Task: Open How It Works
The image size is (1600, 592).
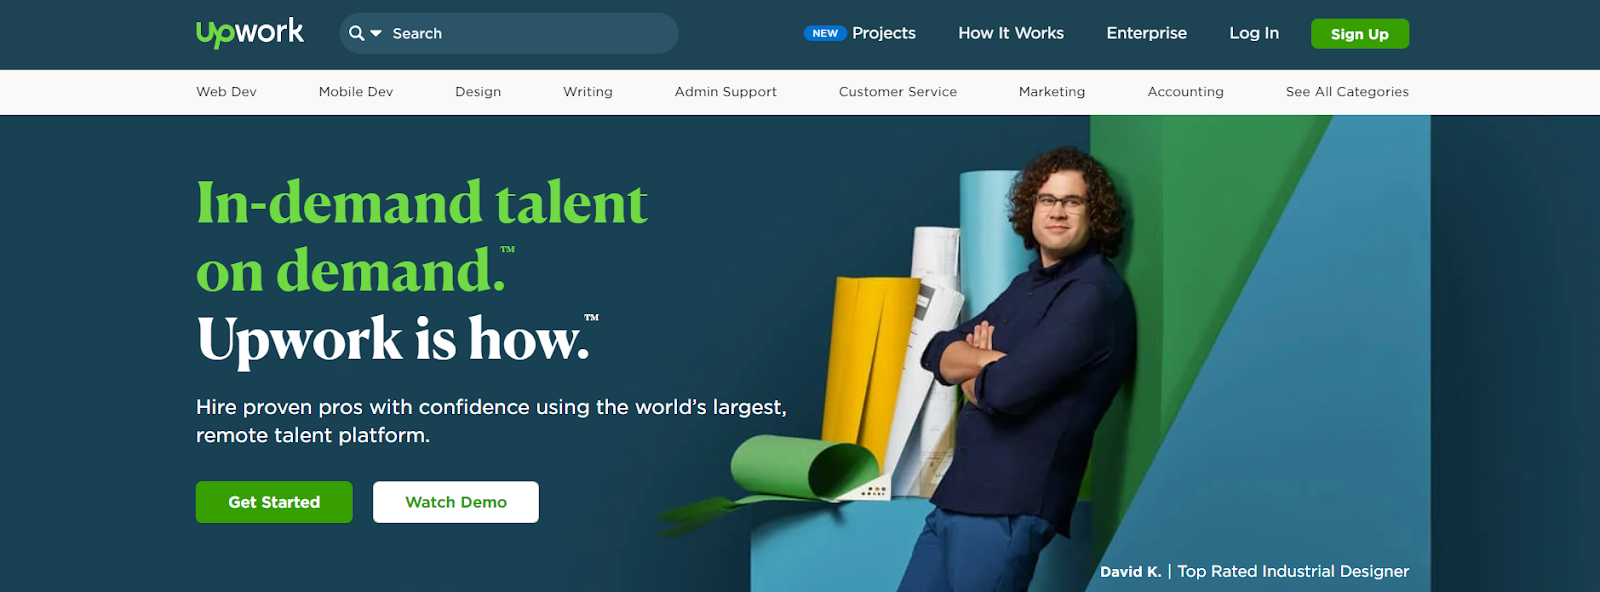Action: [1011, 33]
